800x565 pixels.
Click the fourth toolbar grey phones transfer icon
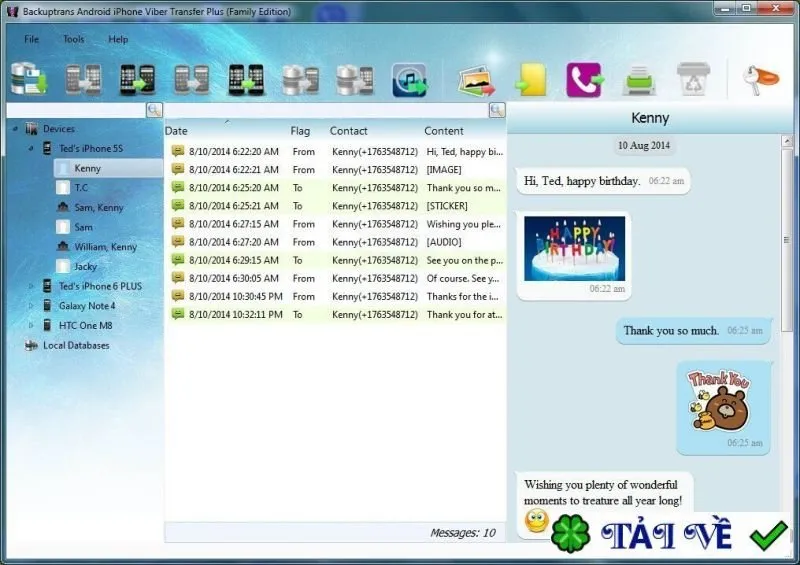click(x=191, y=79)
